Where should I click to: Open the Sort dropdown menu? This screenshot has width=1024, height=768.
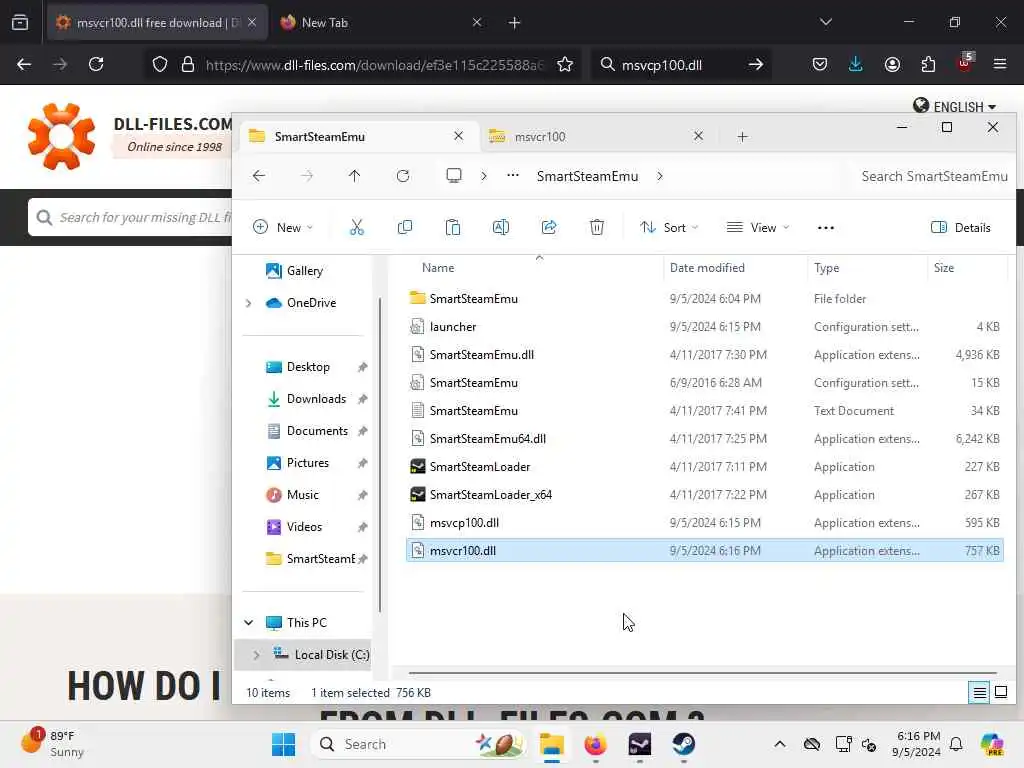coord(669,227)
